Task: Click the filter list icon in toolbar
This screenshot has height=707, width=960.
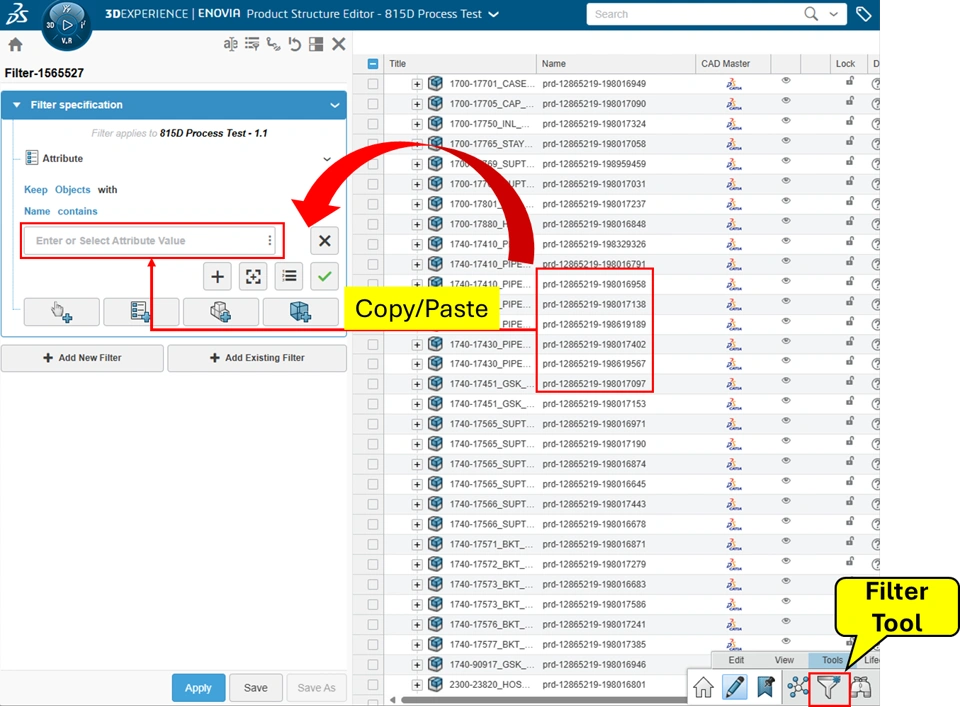Action: click(252, 44)
